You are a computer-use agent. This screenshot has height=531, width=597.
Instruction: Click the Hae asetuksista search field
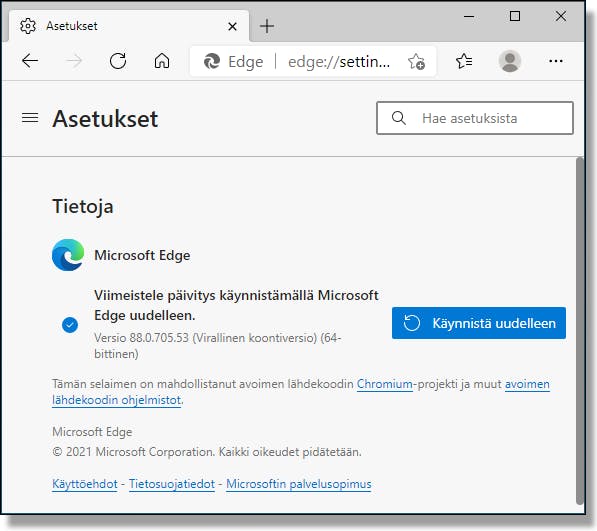(x=475, y=118)
